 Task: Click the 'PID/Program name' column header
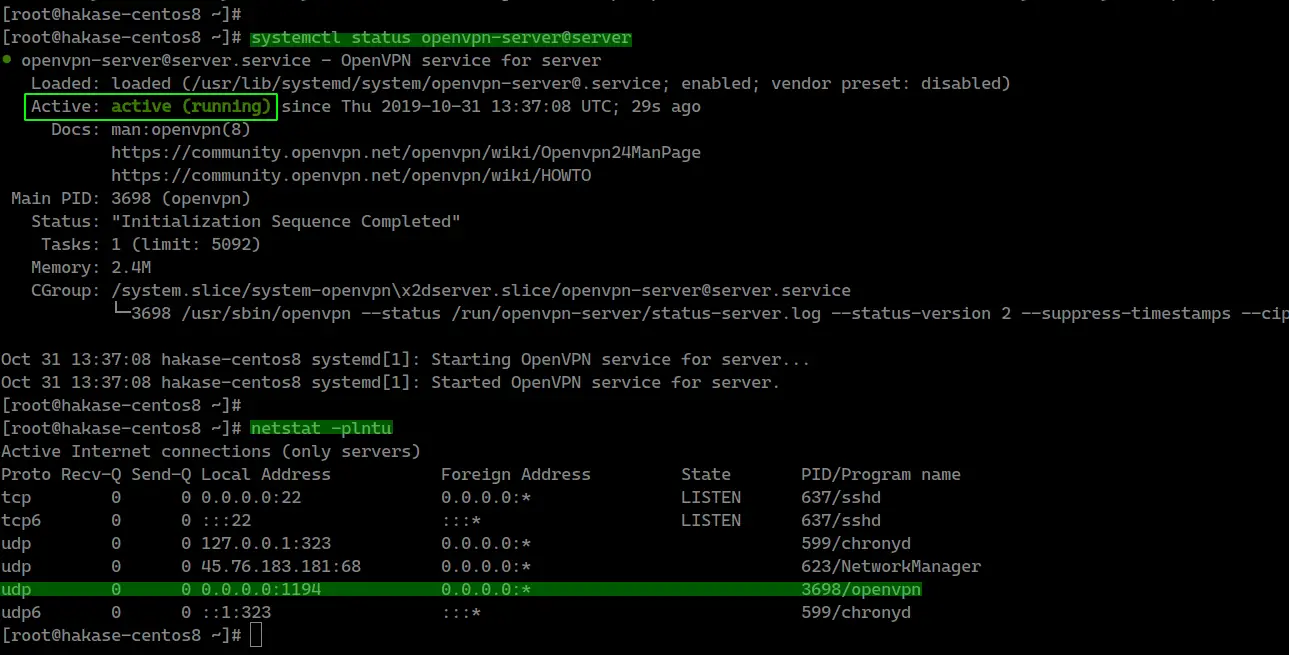881,474
